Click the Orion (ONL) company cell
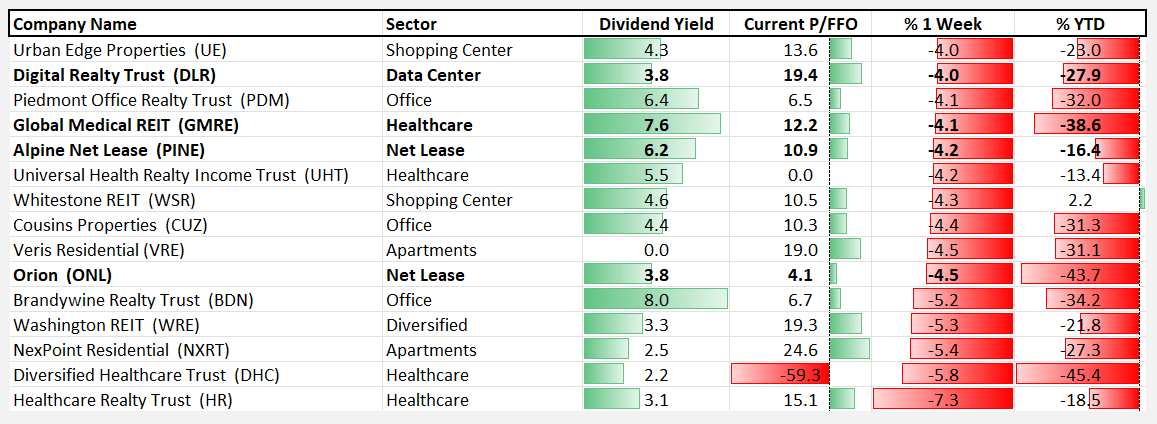 click(63, 275)
